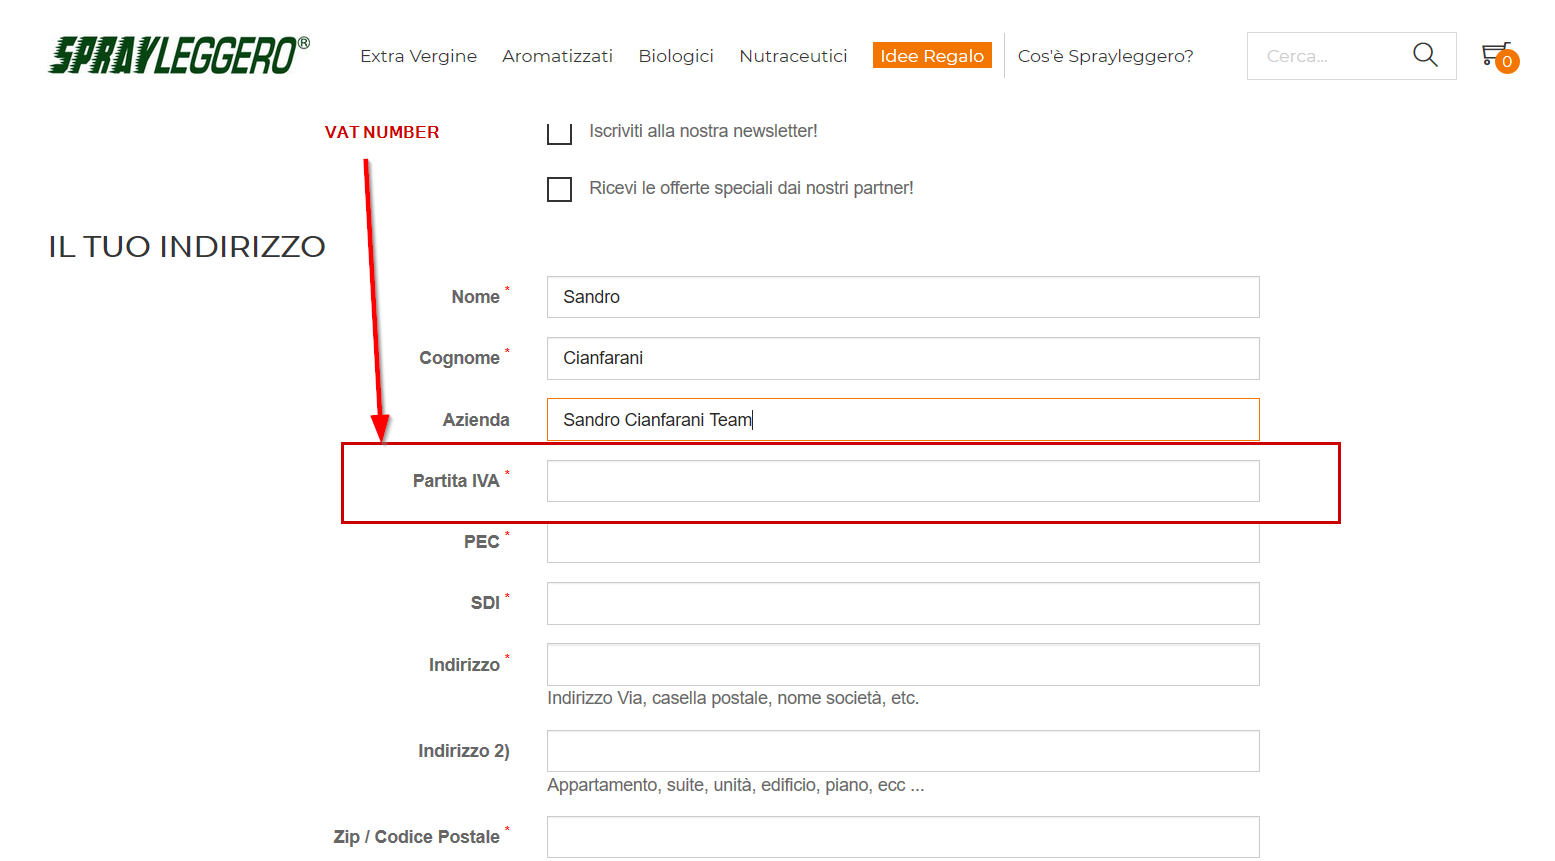Click the Partita IVA input field
The width and height of the screenshot is (1555, 861).
coord(903,481)
